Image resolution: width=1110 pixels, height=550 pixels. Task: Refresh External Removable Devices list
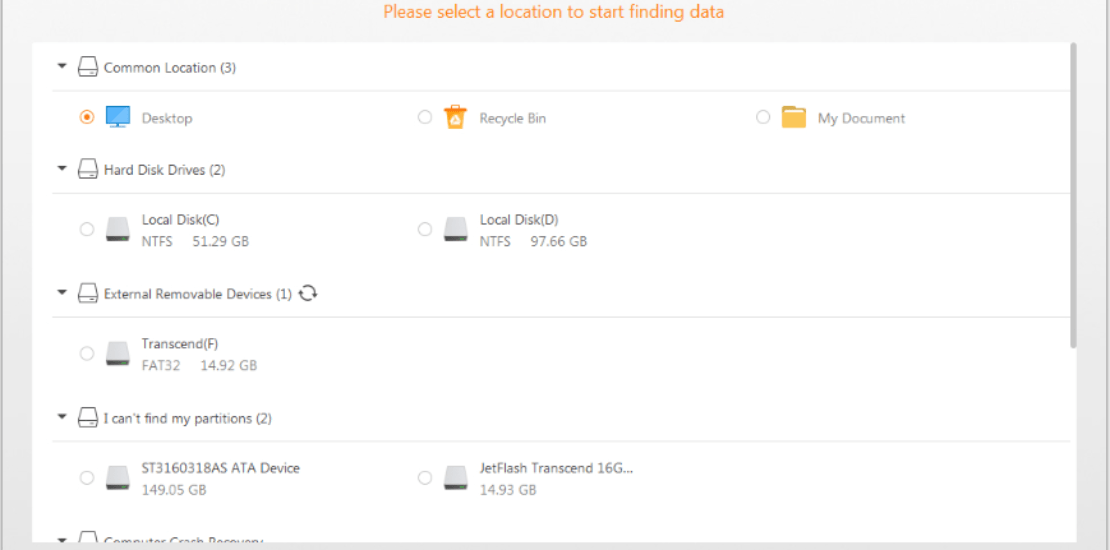pos(307,293)
